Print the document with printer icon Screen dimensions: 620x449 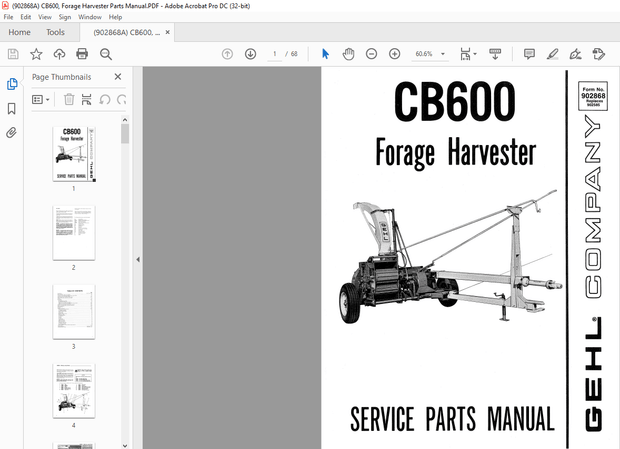tap(82, 54)
